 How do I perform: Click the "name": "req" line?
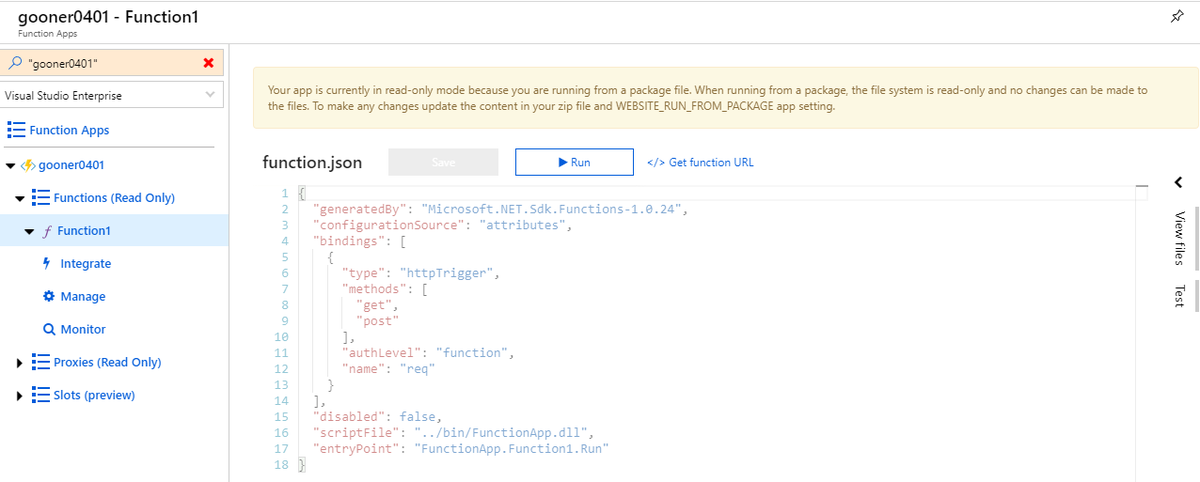coord(388,368)
